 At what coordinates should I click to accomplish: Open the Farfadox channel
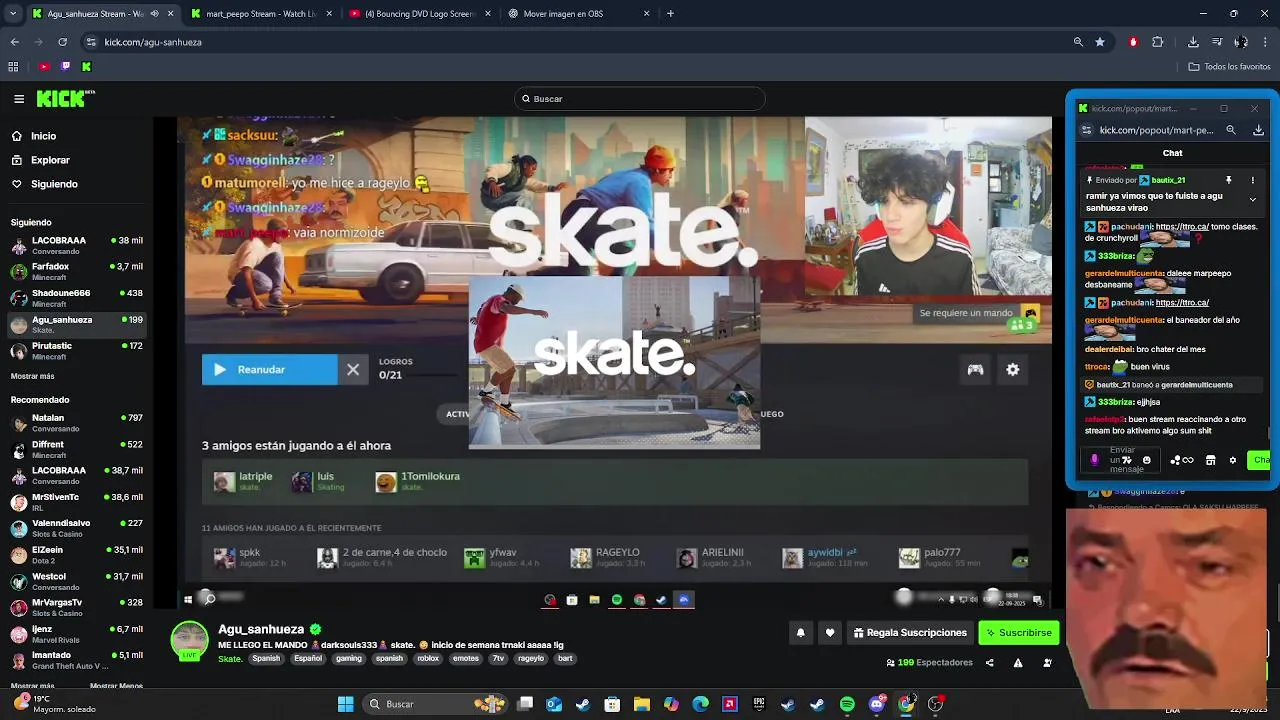tap(76, 271)
